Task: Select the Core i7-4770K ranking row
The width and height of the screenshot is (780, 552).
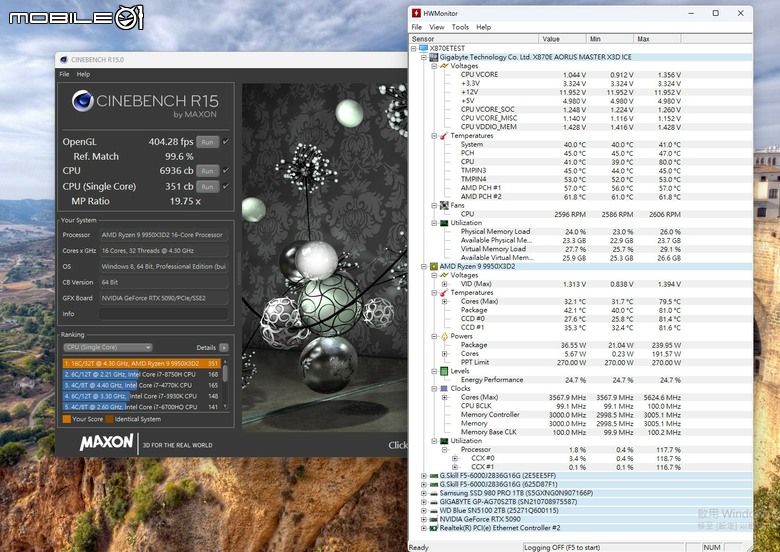Action: click(142, 385)
